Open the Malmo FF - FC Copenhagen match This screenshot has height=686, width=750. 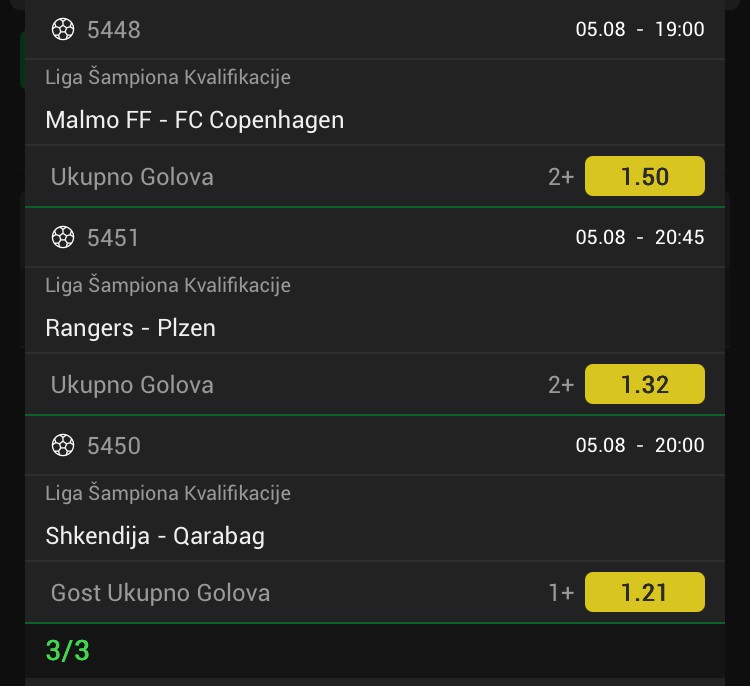(195, 120)
